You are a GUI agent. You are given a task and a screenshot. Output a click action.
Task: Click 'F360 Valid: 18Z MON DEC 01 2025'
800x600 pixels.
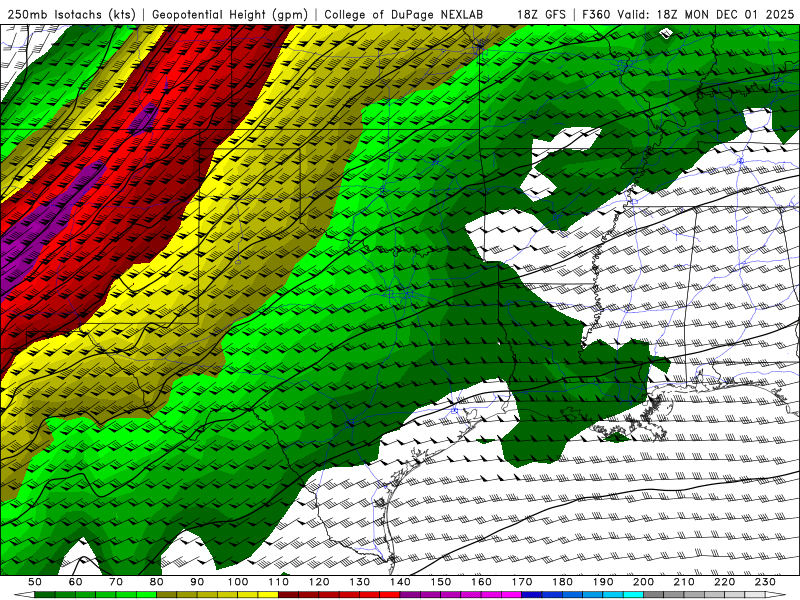pyautogui.click(x=688, y=14)
